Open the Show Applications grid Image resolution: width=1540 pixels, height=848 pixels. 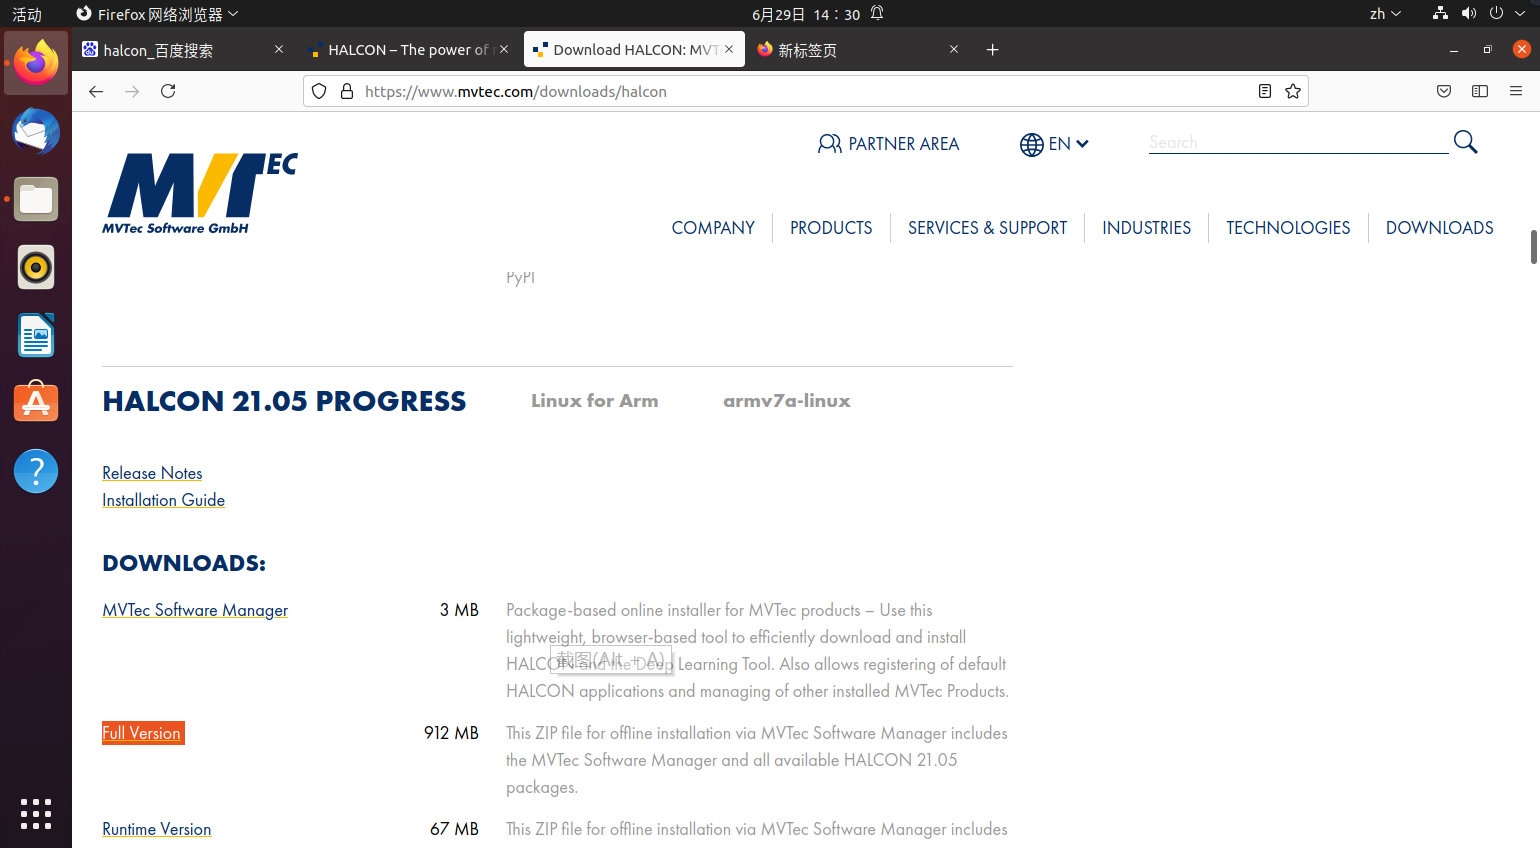click(36, 814)
